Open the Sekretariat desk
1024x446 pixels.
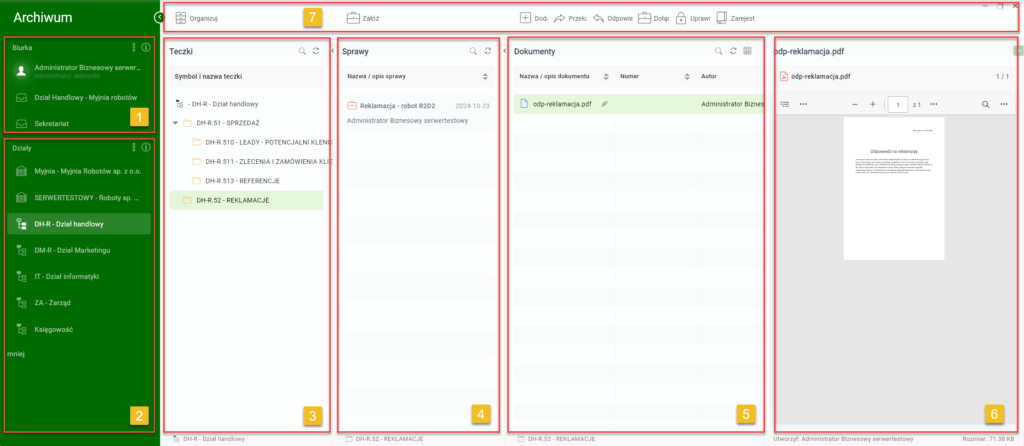tap(79, 123)
